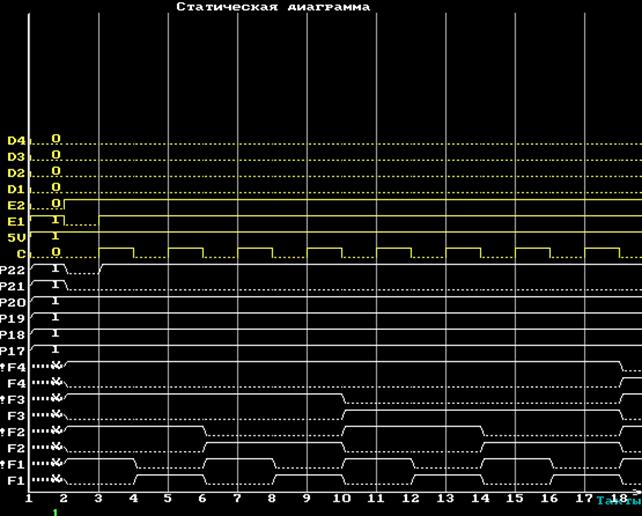Click tick number 10 on time axis
Image resolution: width=642 pixels, height=516 pixels.
point(341,498)
